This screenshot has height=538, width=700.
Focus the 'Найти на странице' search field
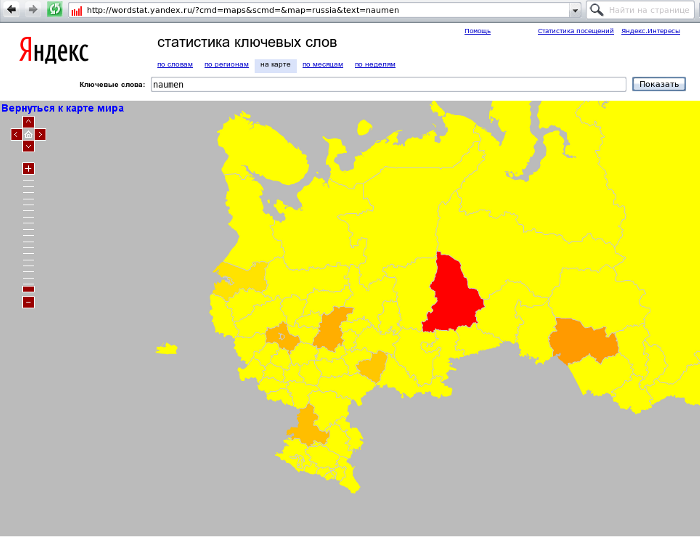coord(649,10)
